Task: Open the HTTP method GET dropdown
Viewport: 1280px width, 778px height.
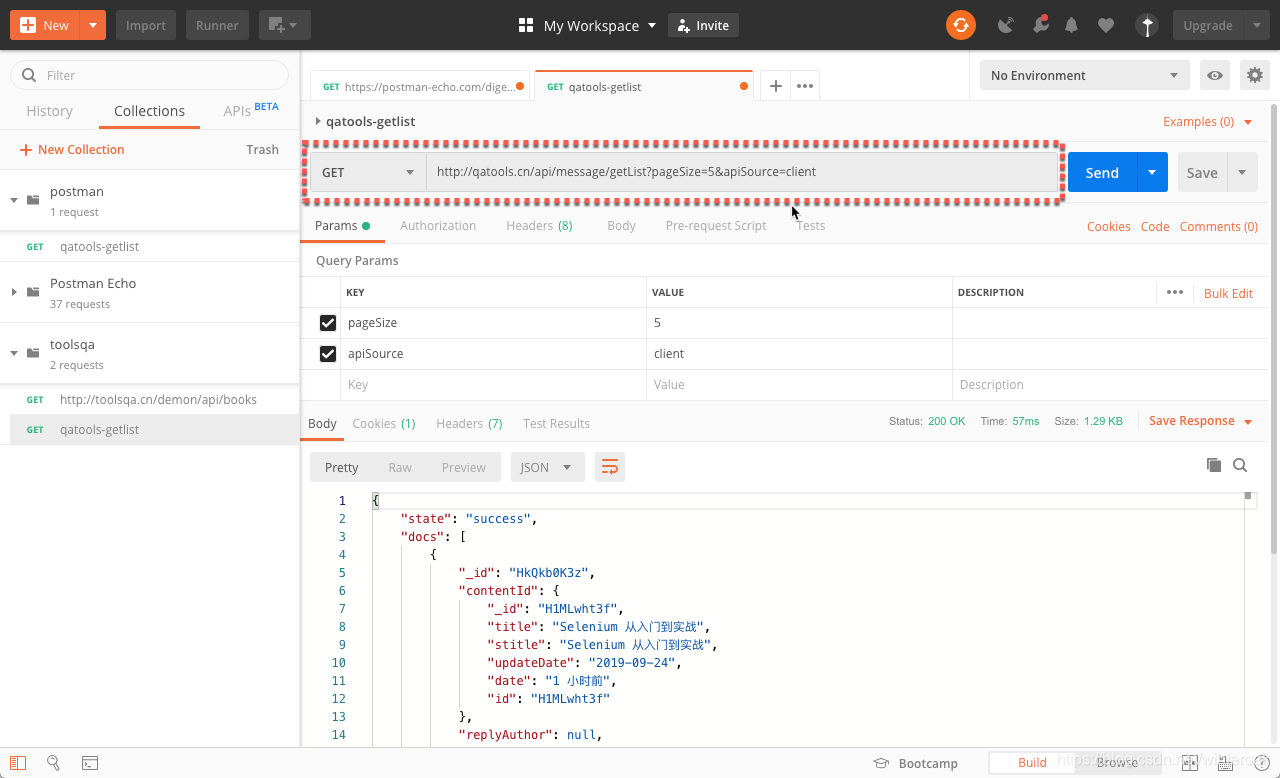Action: [368, 172]
